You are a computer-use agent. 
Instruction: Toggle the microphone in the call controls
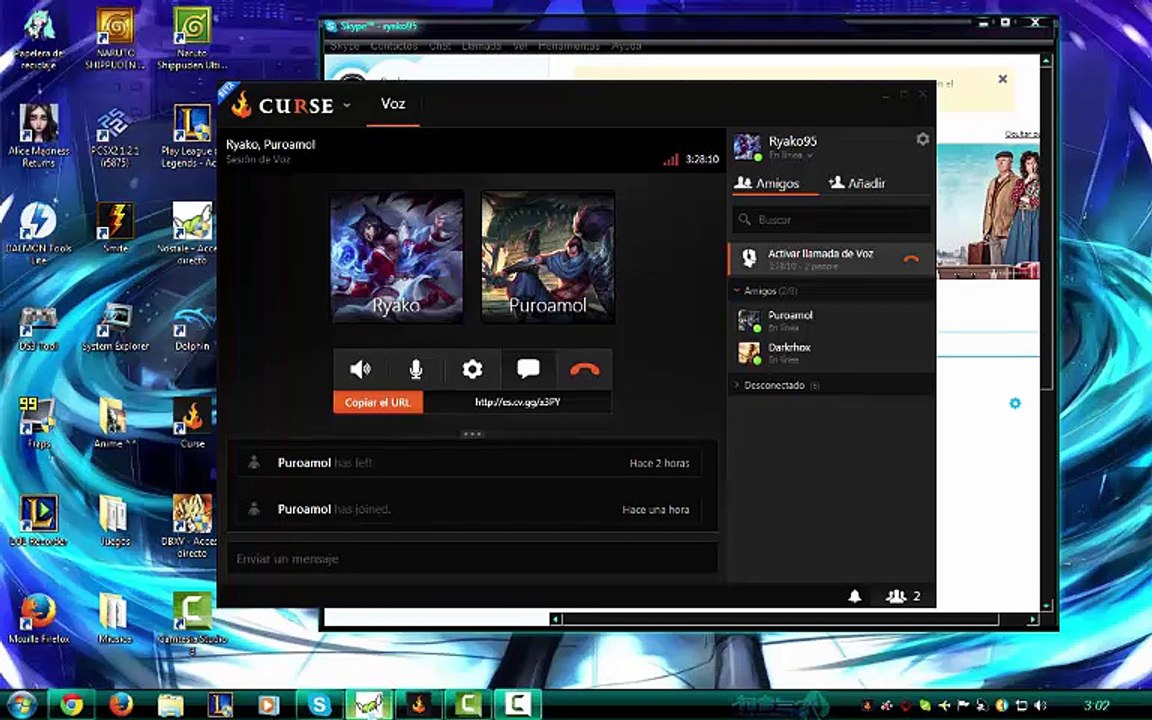[x=416, y=369]
